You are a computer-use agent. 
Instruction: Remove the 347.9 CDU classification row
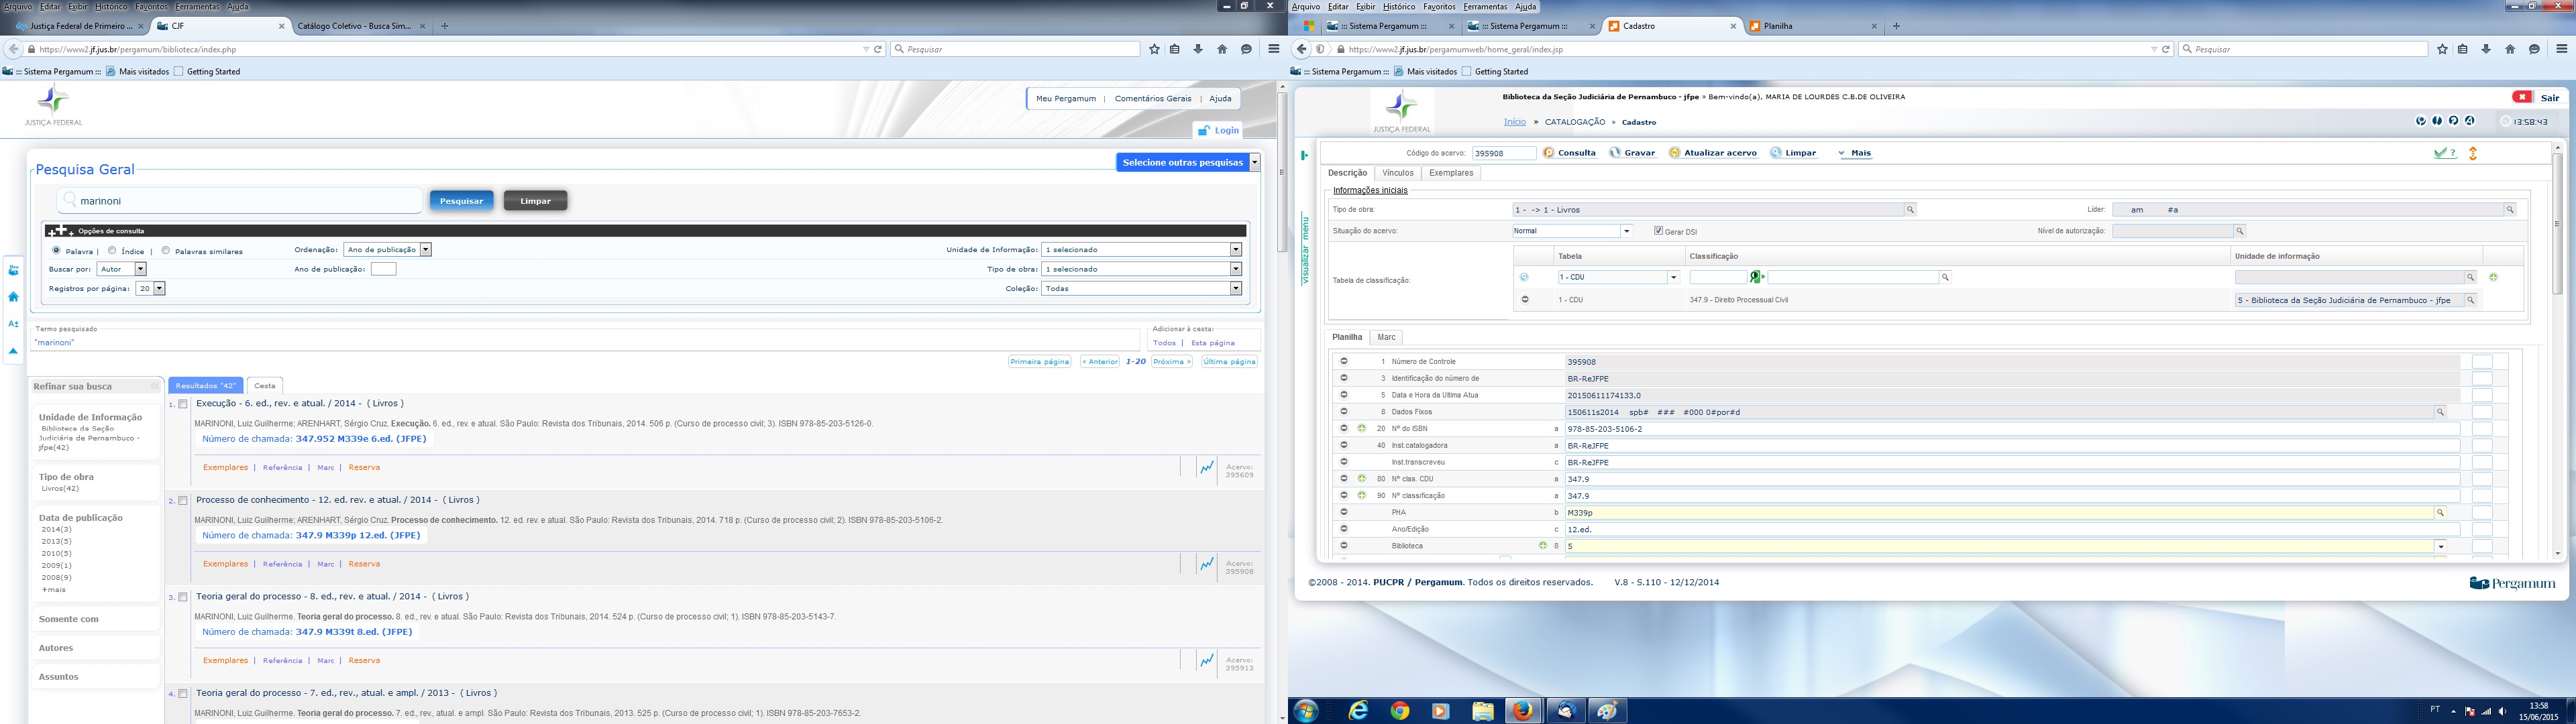[1525, 300]
